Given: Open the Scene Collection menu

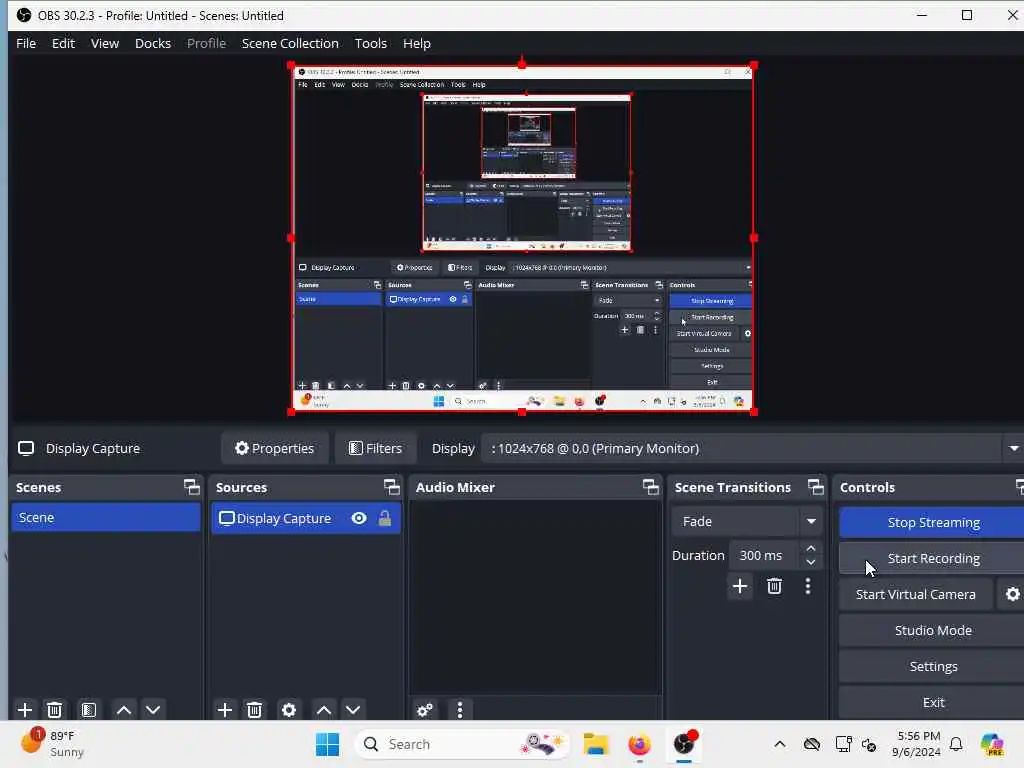Looking at the screenshot, I should pos(290,43).
